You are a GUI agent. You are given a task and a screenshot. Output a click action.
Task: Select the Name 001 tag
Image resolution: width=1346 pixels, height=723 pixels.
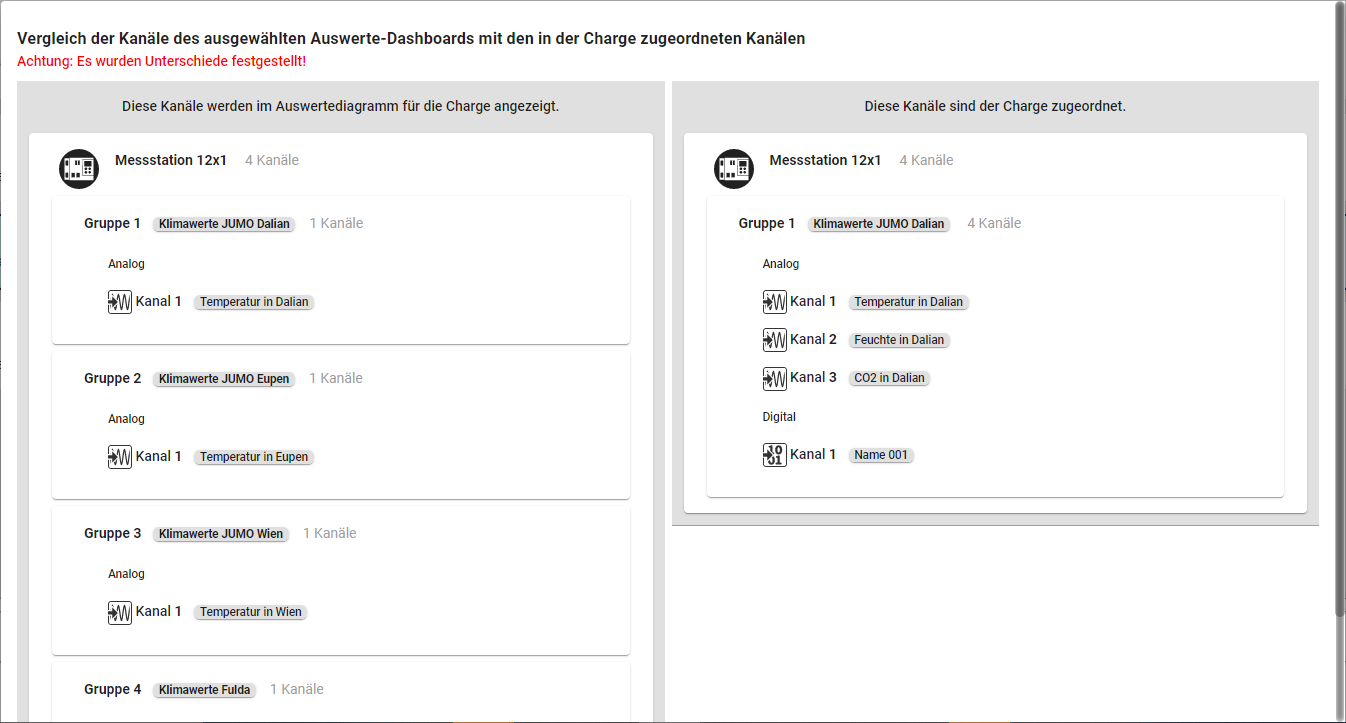point(881,455)
